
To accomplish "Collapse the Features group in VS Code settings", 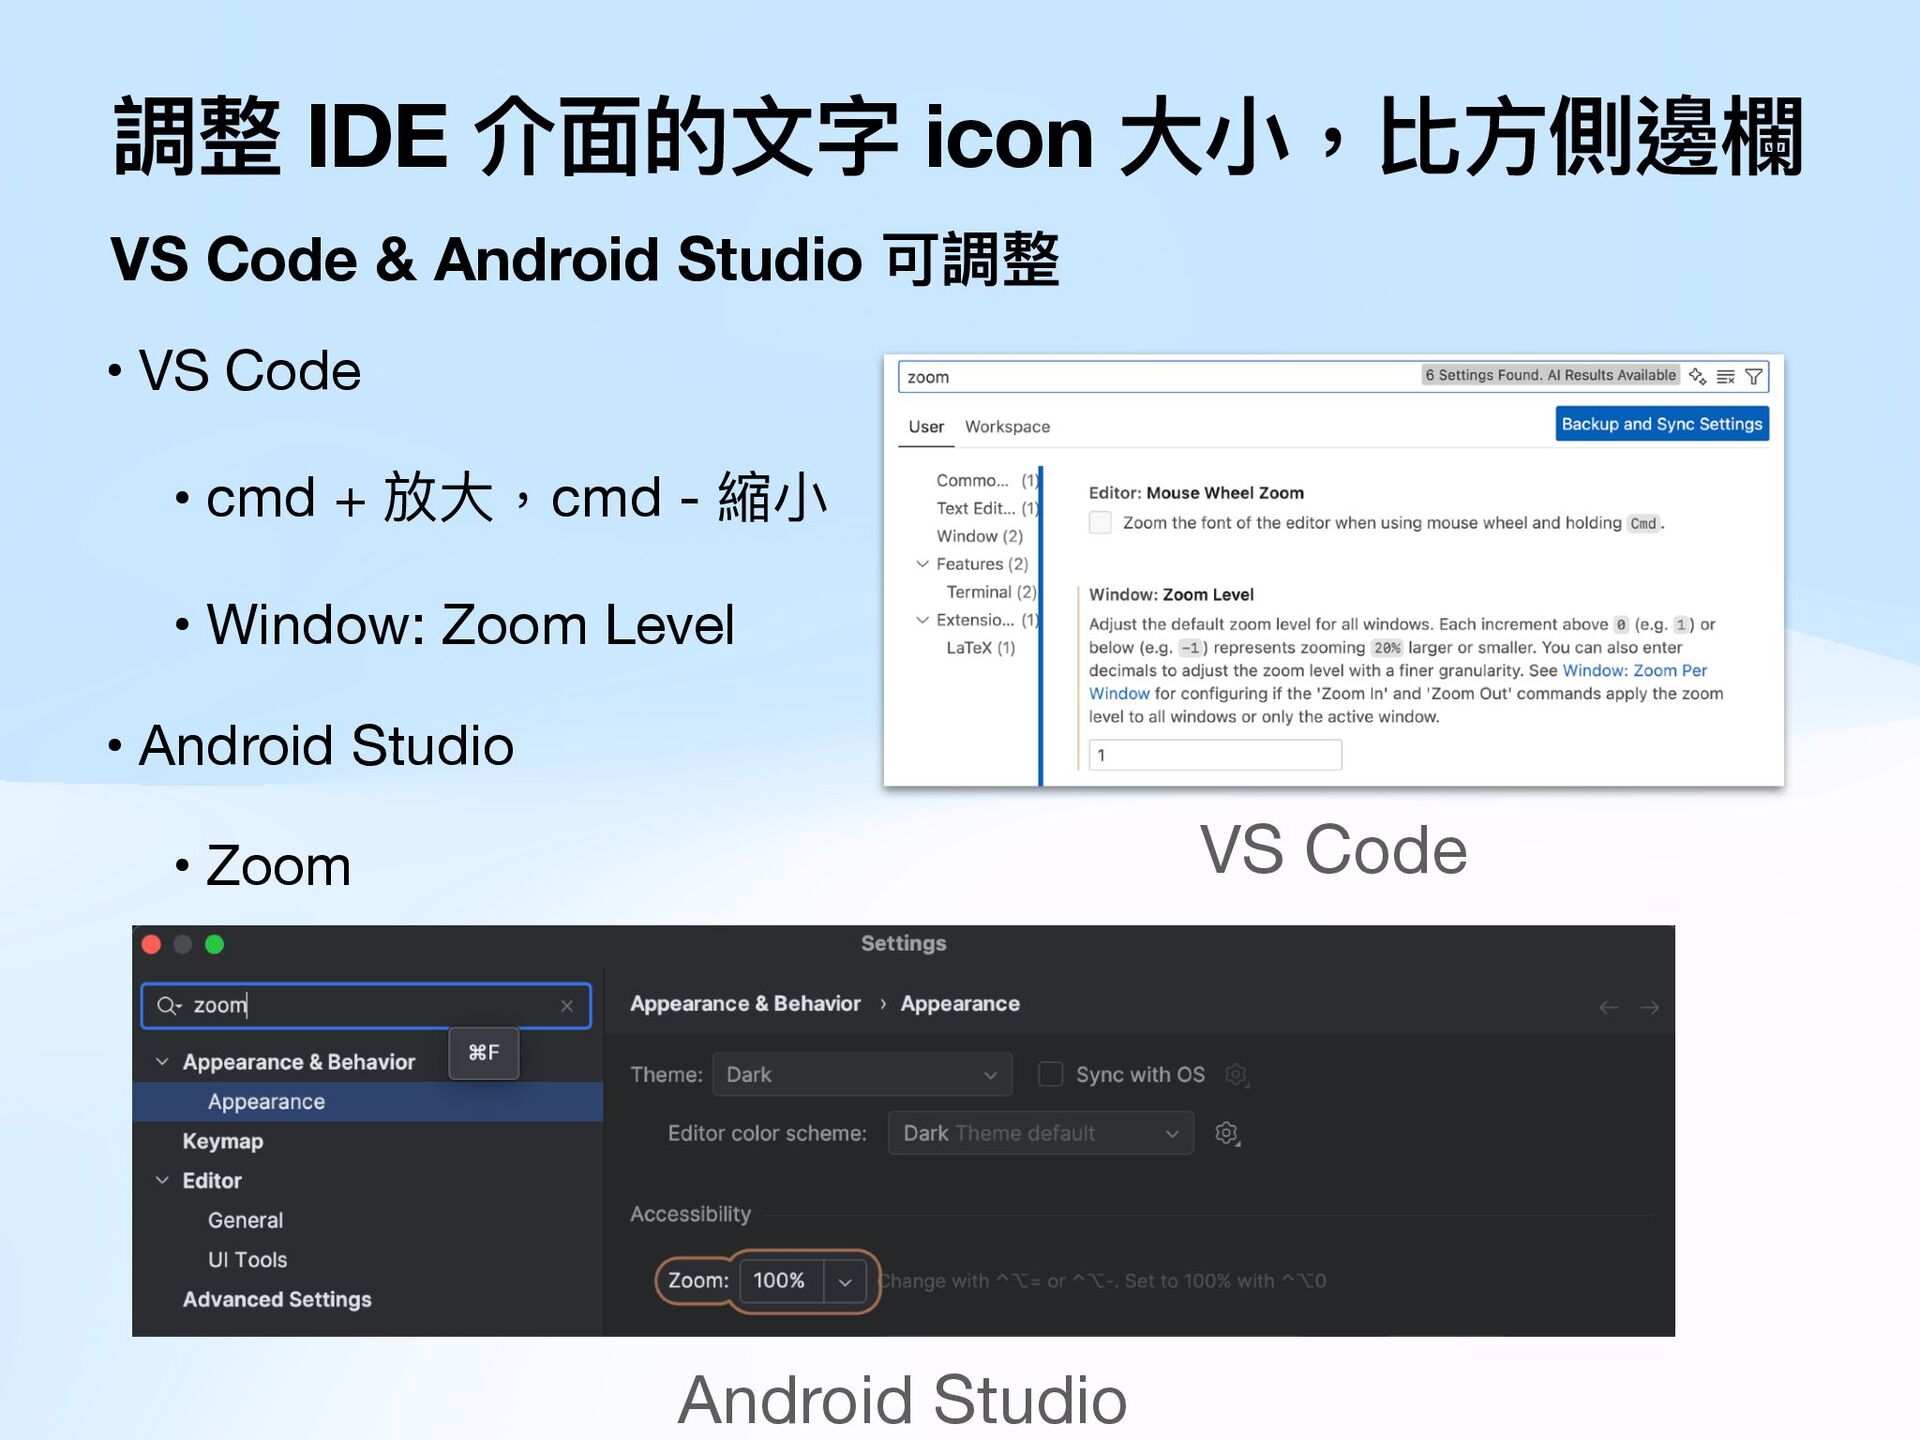I will pos(922,564).
